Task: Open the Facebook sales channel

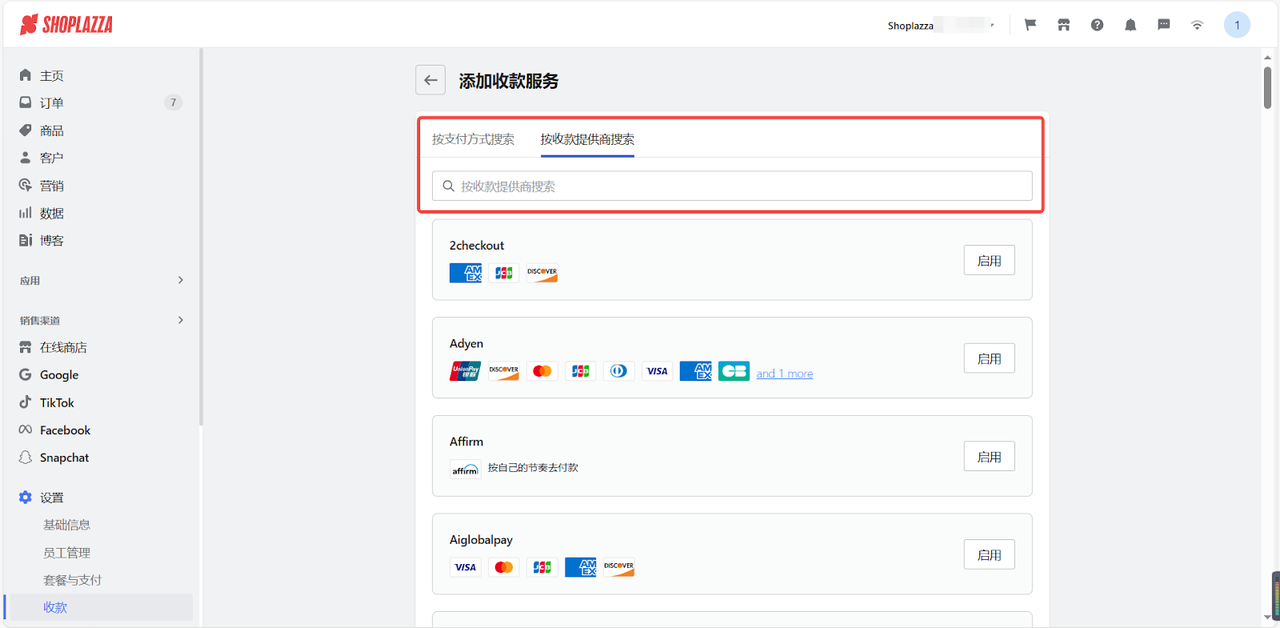Action: (64, 429)
